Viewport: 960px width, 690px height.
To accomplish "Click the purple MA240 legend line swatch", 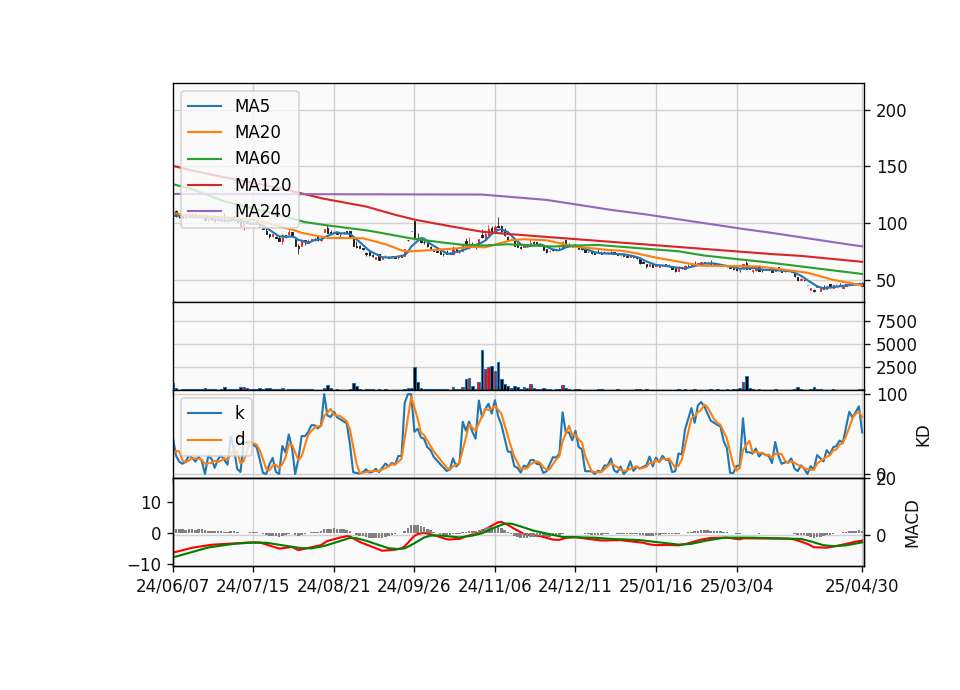I will [204, 211].
